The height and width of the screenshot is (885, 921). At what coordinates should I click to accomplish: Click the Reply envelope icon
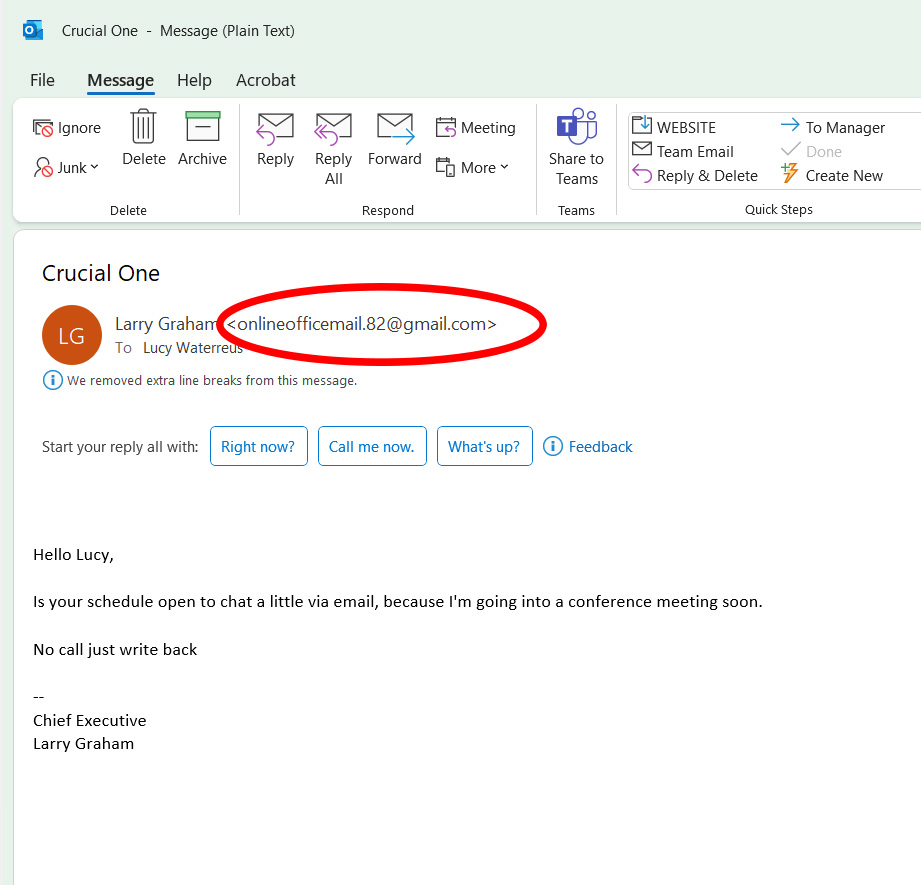pyautogui.click(x=275, y=139)
